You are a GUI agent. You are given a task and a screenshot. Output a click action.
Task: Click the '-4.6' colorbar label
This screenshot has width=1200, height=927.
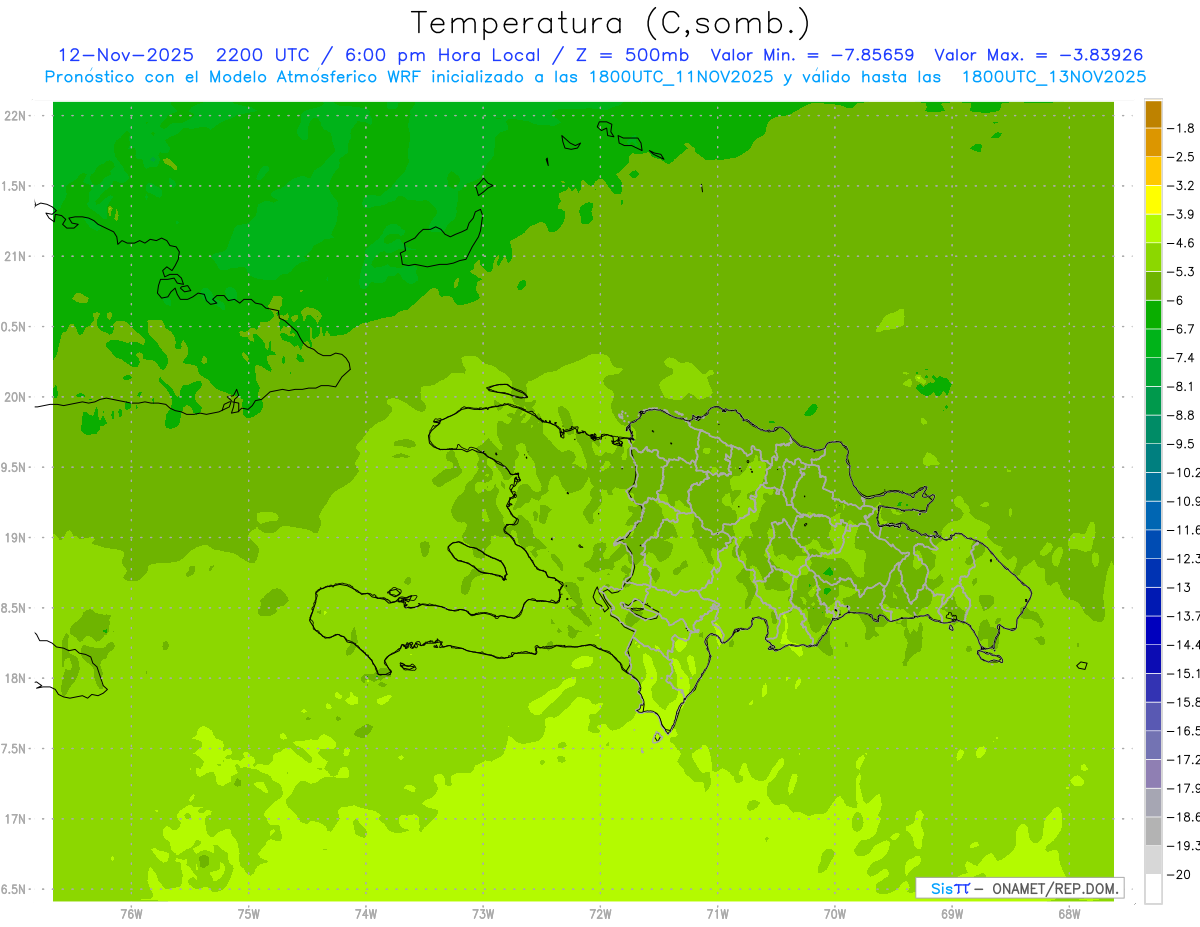coord(1181,243)
